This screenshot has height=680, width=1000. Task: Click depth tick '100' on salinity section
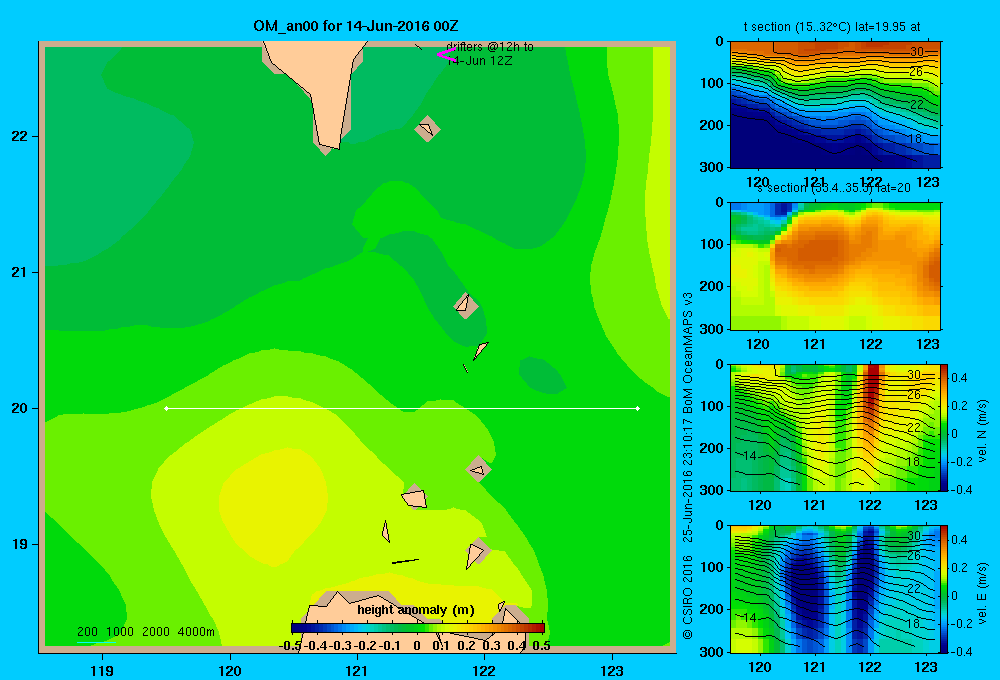(713, 244)
